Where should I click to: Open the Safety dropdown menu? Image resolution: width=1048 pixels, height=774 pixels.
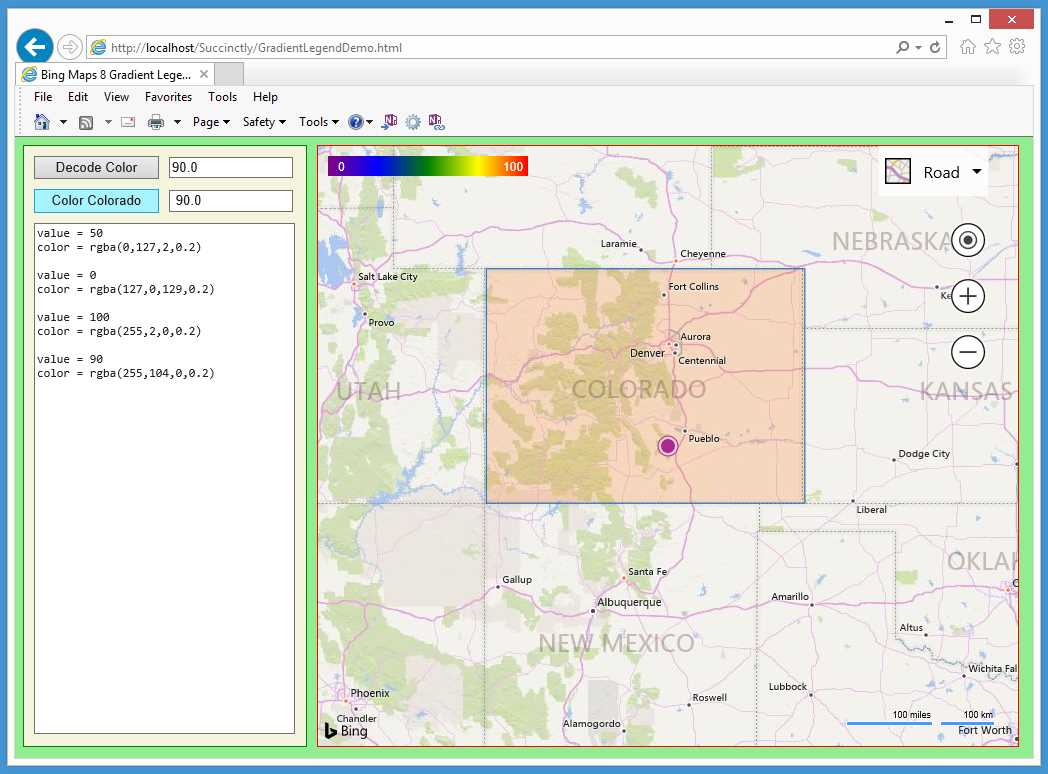(x=264, y=122)
